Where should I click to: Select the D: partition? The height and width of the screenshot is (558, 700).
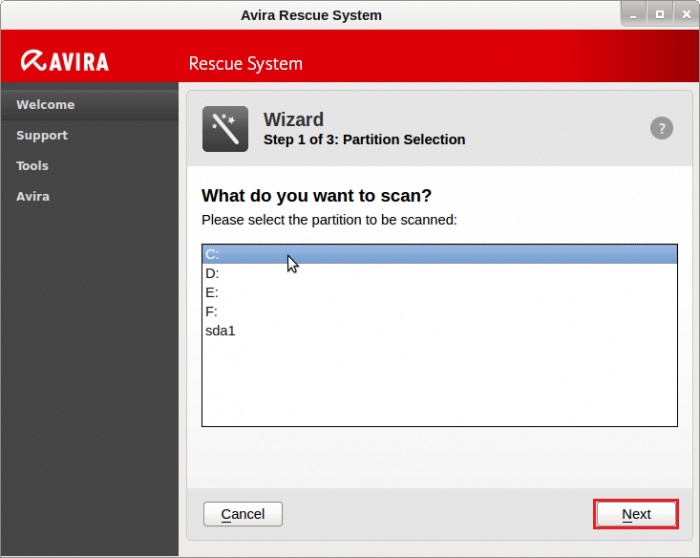[439, 273]
